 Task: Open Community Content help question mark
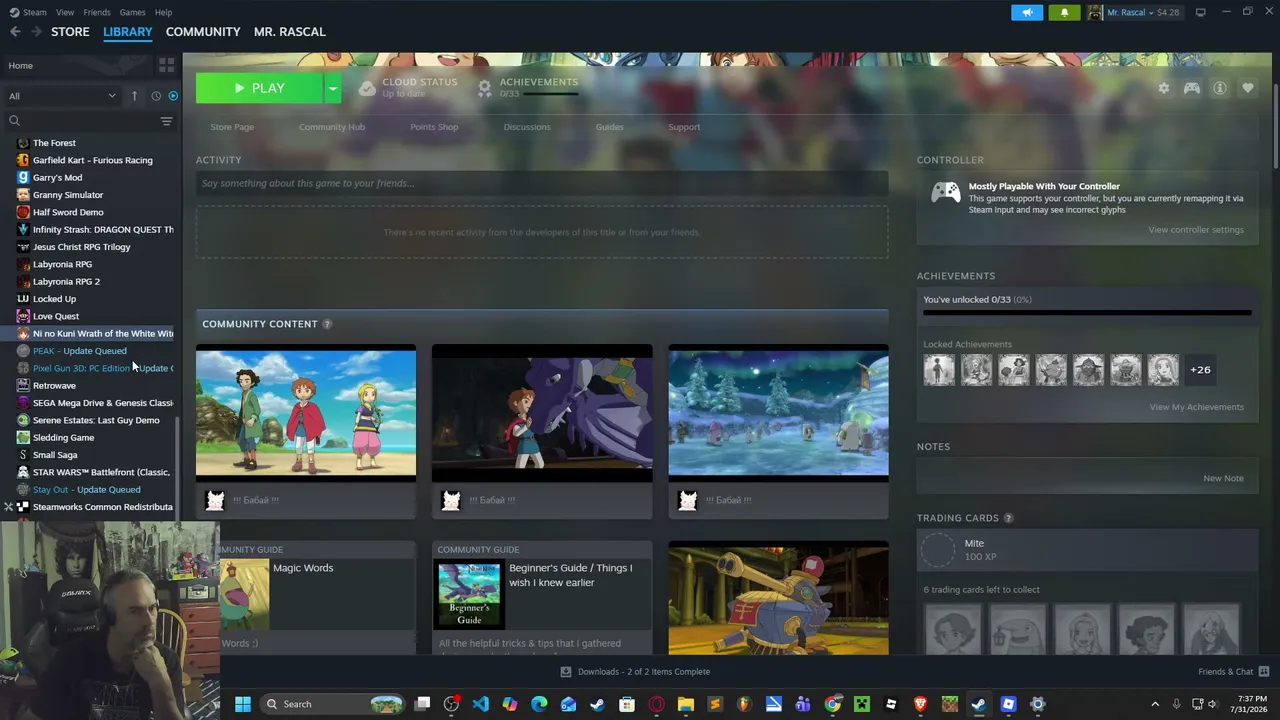327,324
